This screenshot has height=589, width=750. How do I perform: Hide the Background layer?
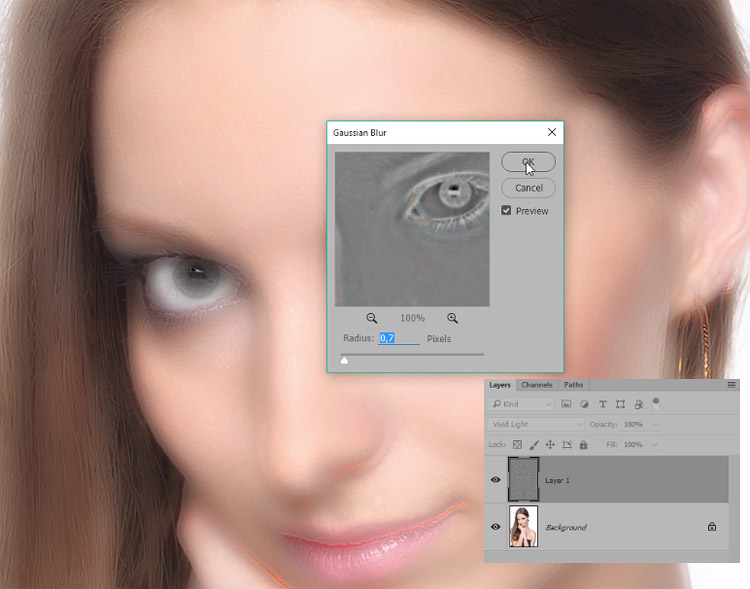click(x=496, y=527)
